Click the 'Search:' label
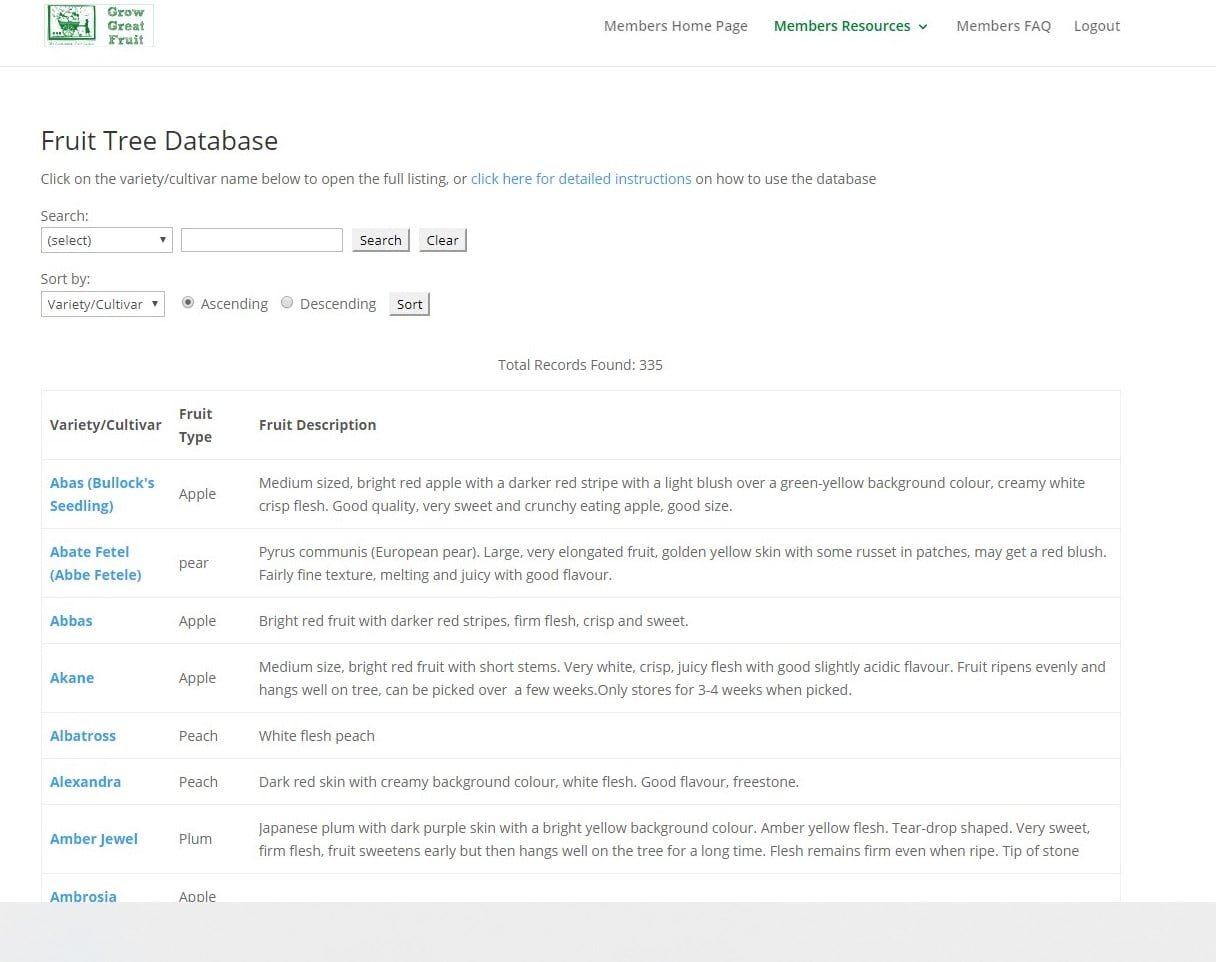1216x962 pixels. 65,215
